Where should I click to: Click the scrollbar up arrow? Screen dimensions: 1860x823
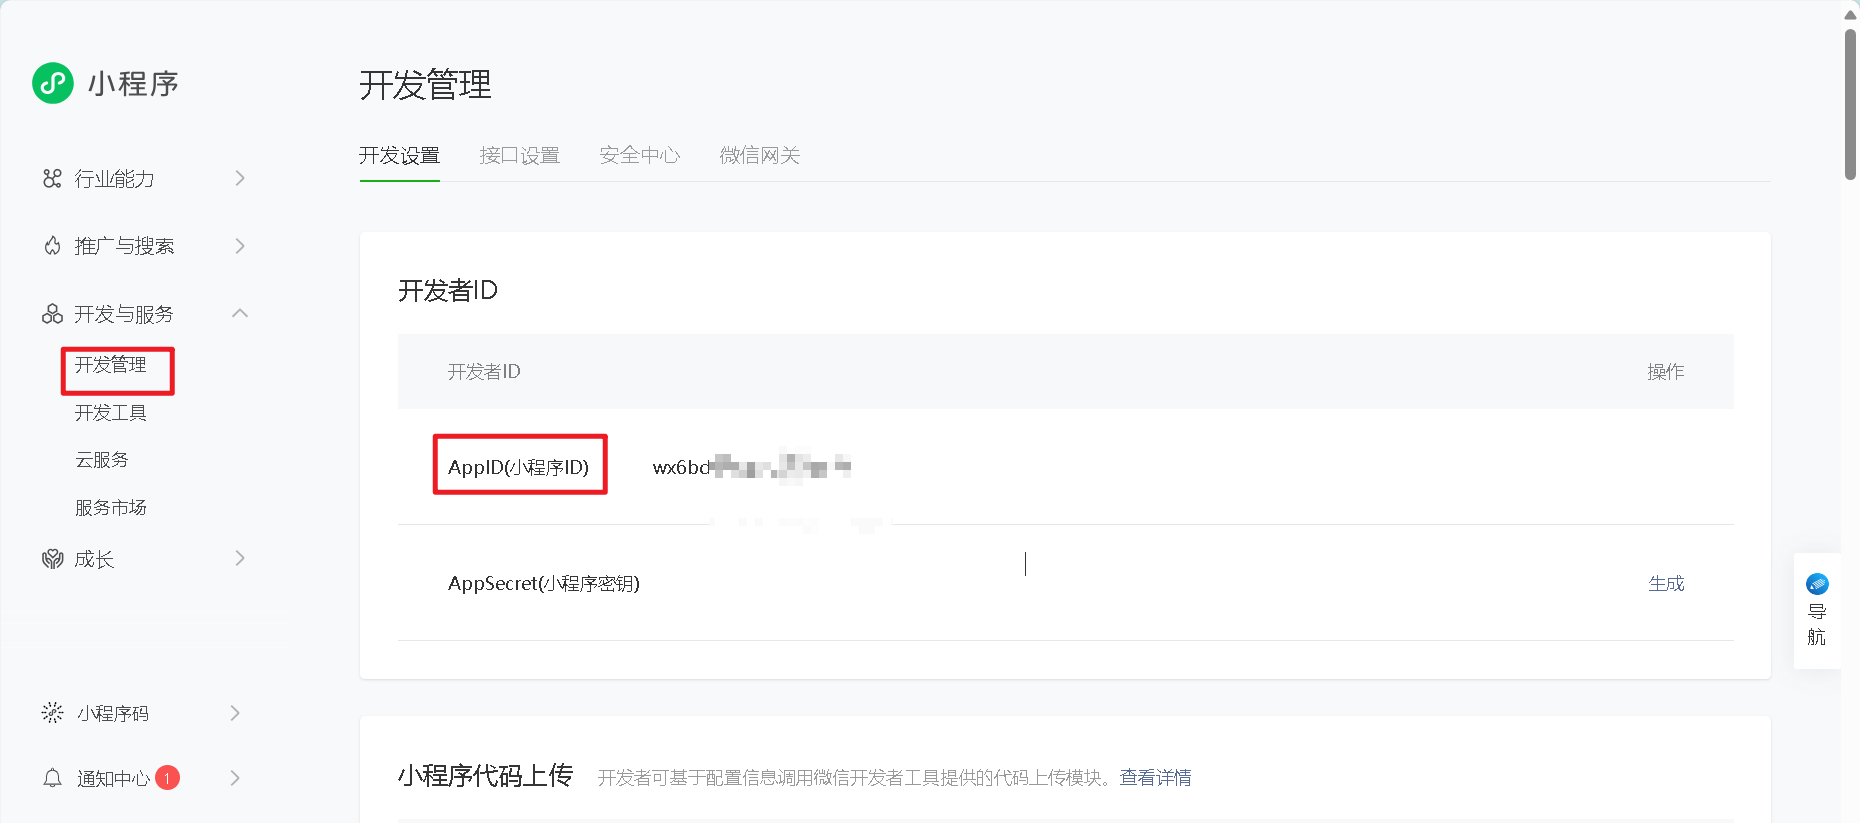(x=1850, y=14)
